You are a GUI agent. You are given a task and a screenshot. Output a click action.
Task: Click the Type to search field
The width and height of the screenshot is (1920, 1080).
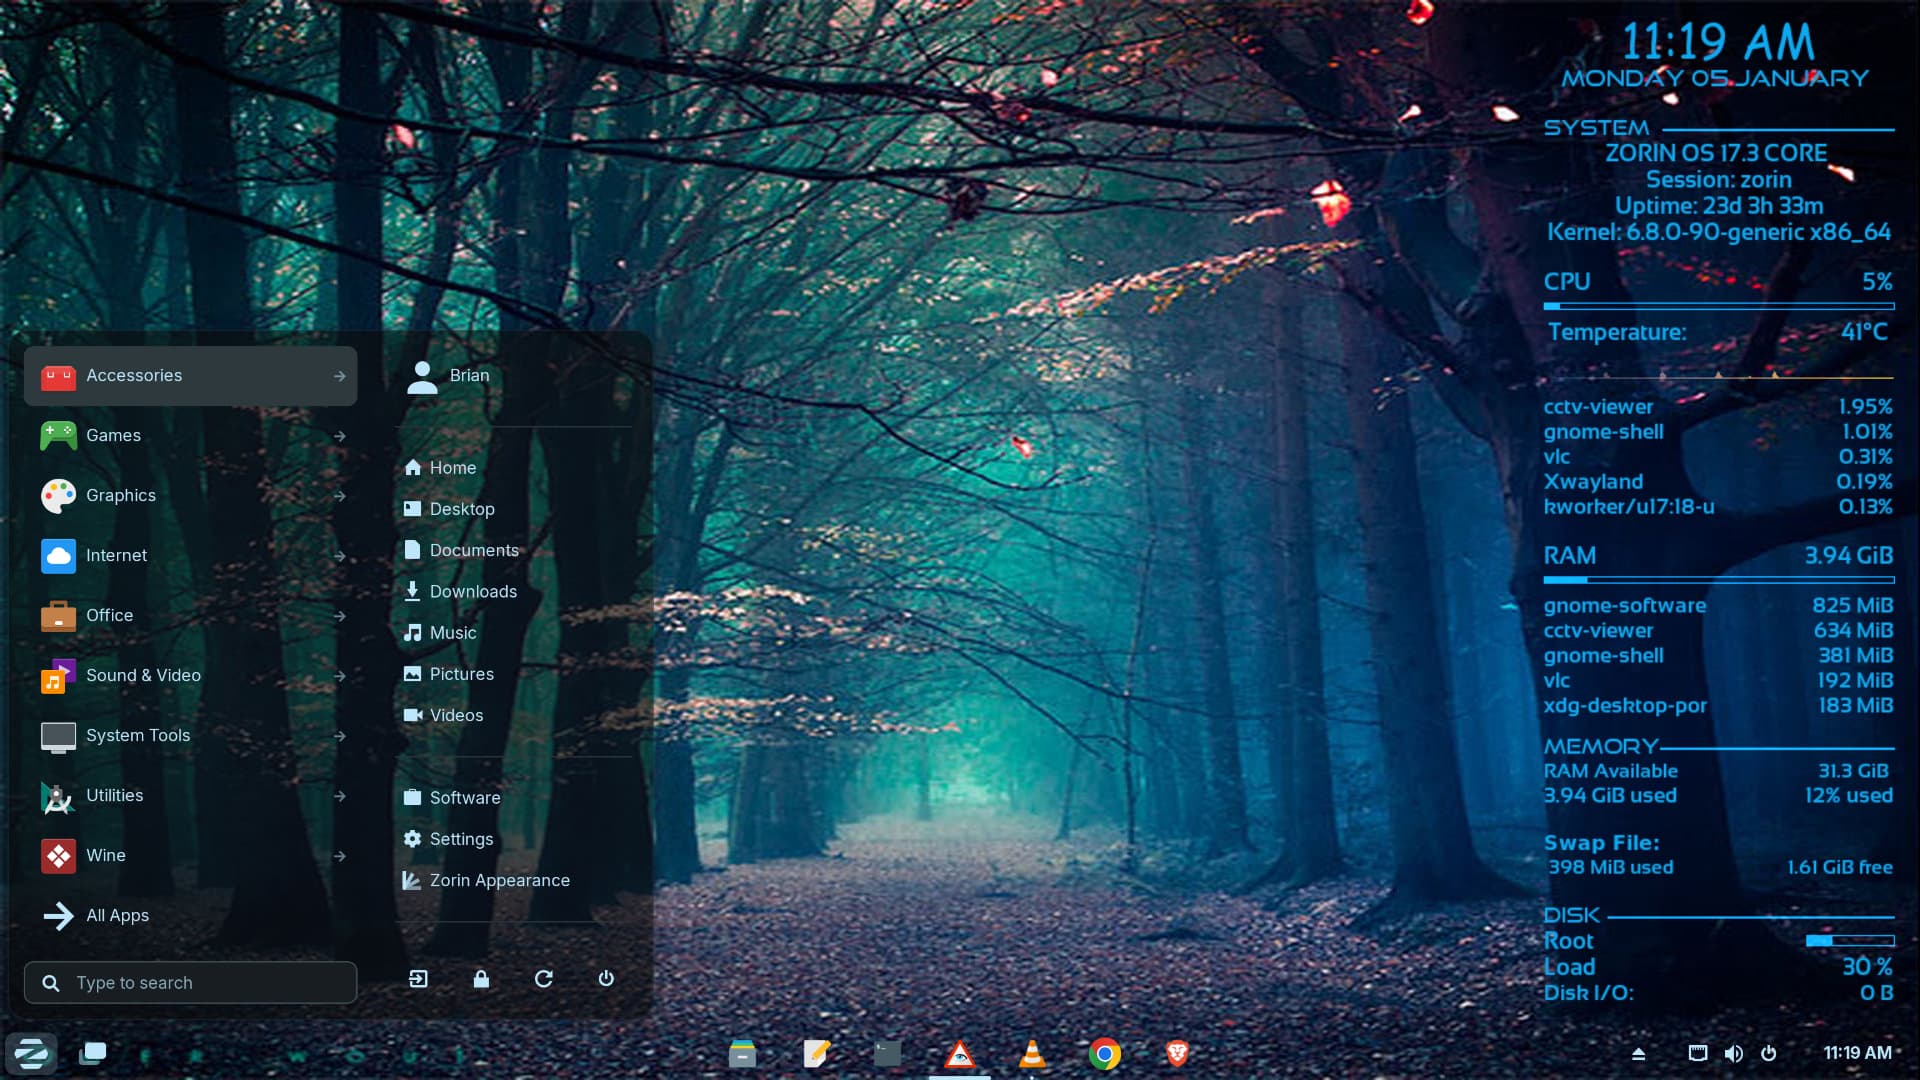190,983
